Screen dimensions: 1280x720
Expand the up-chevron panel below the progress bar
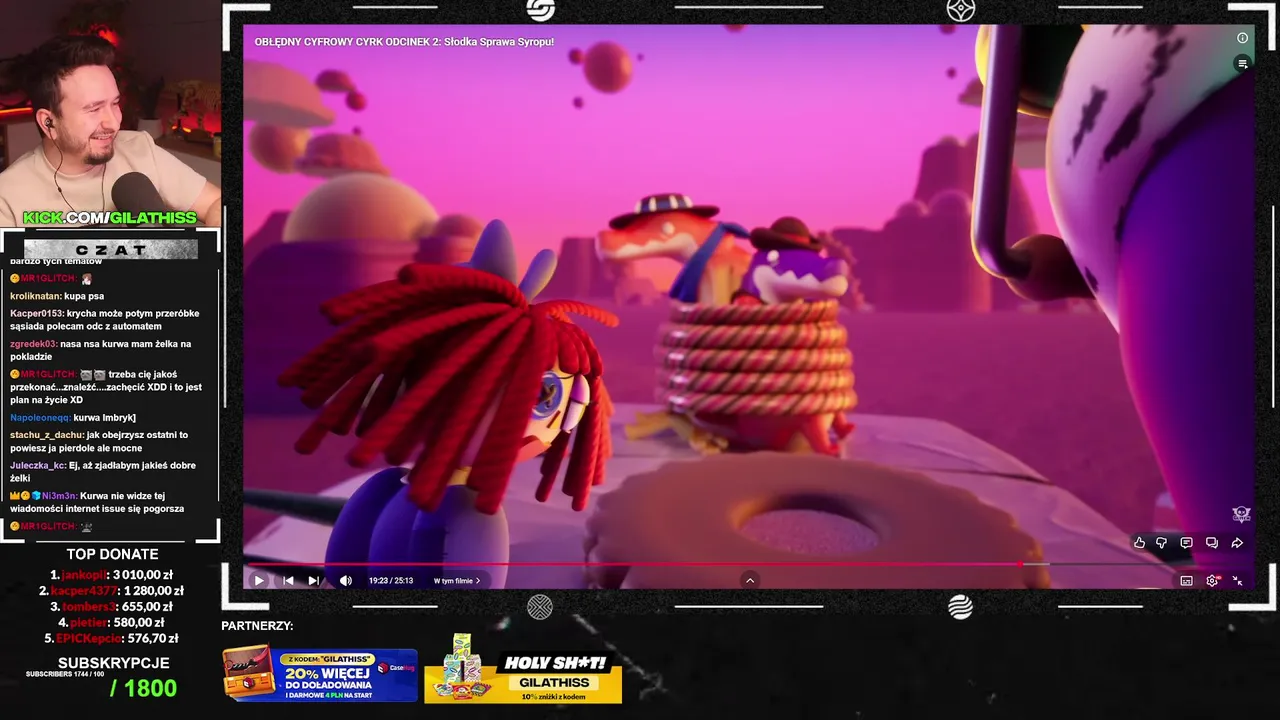click(x=750, y=580)
